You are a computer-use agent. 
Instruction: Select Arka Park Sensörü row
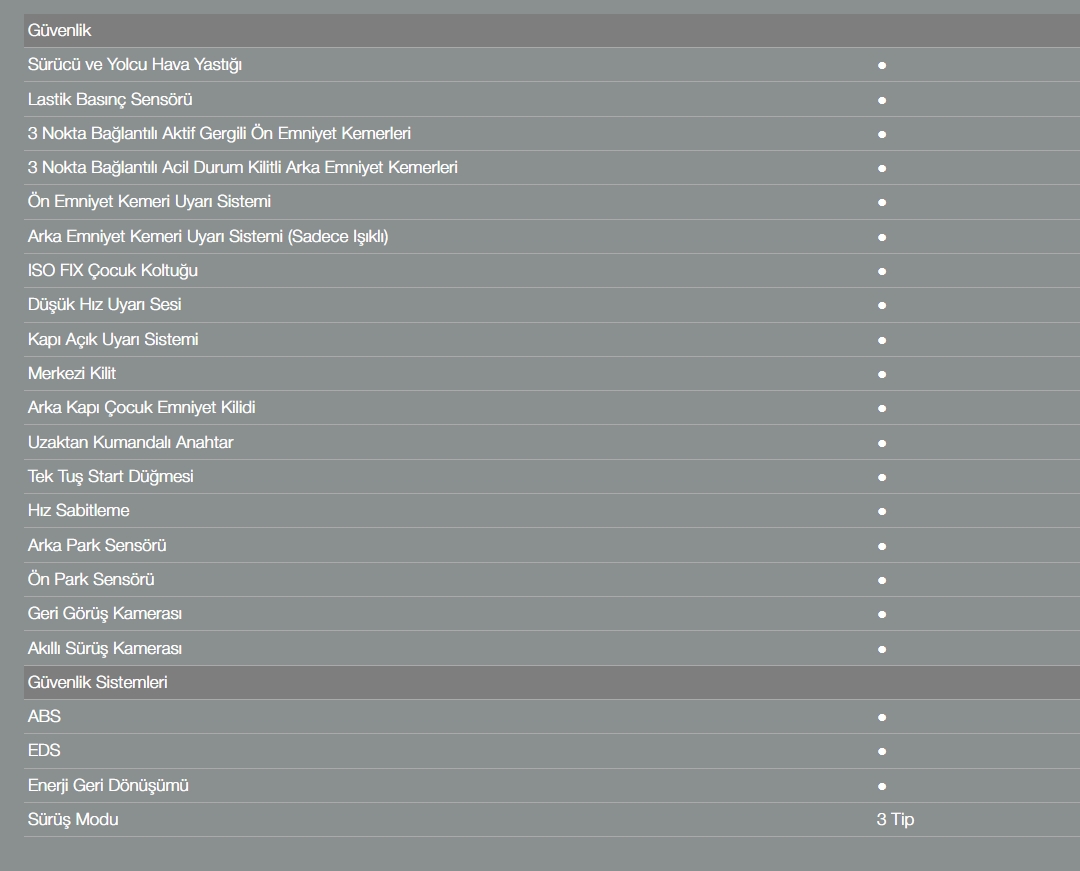[552, 545]
